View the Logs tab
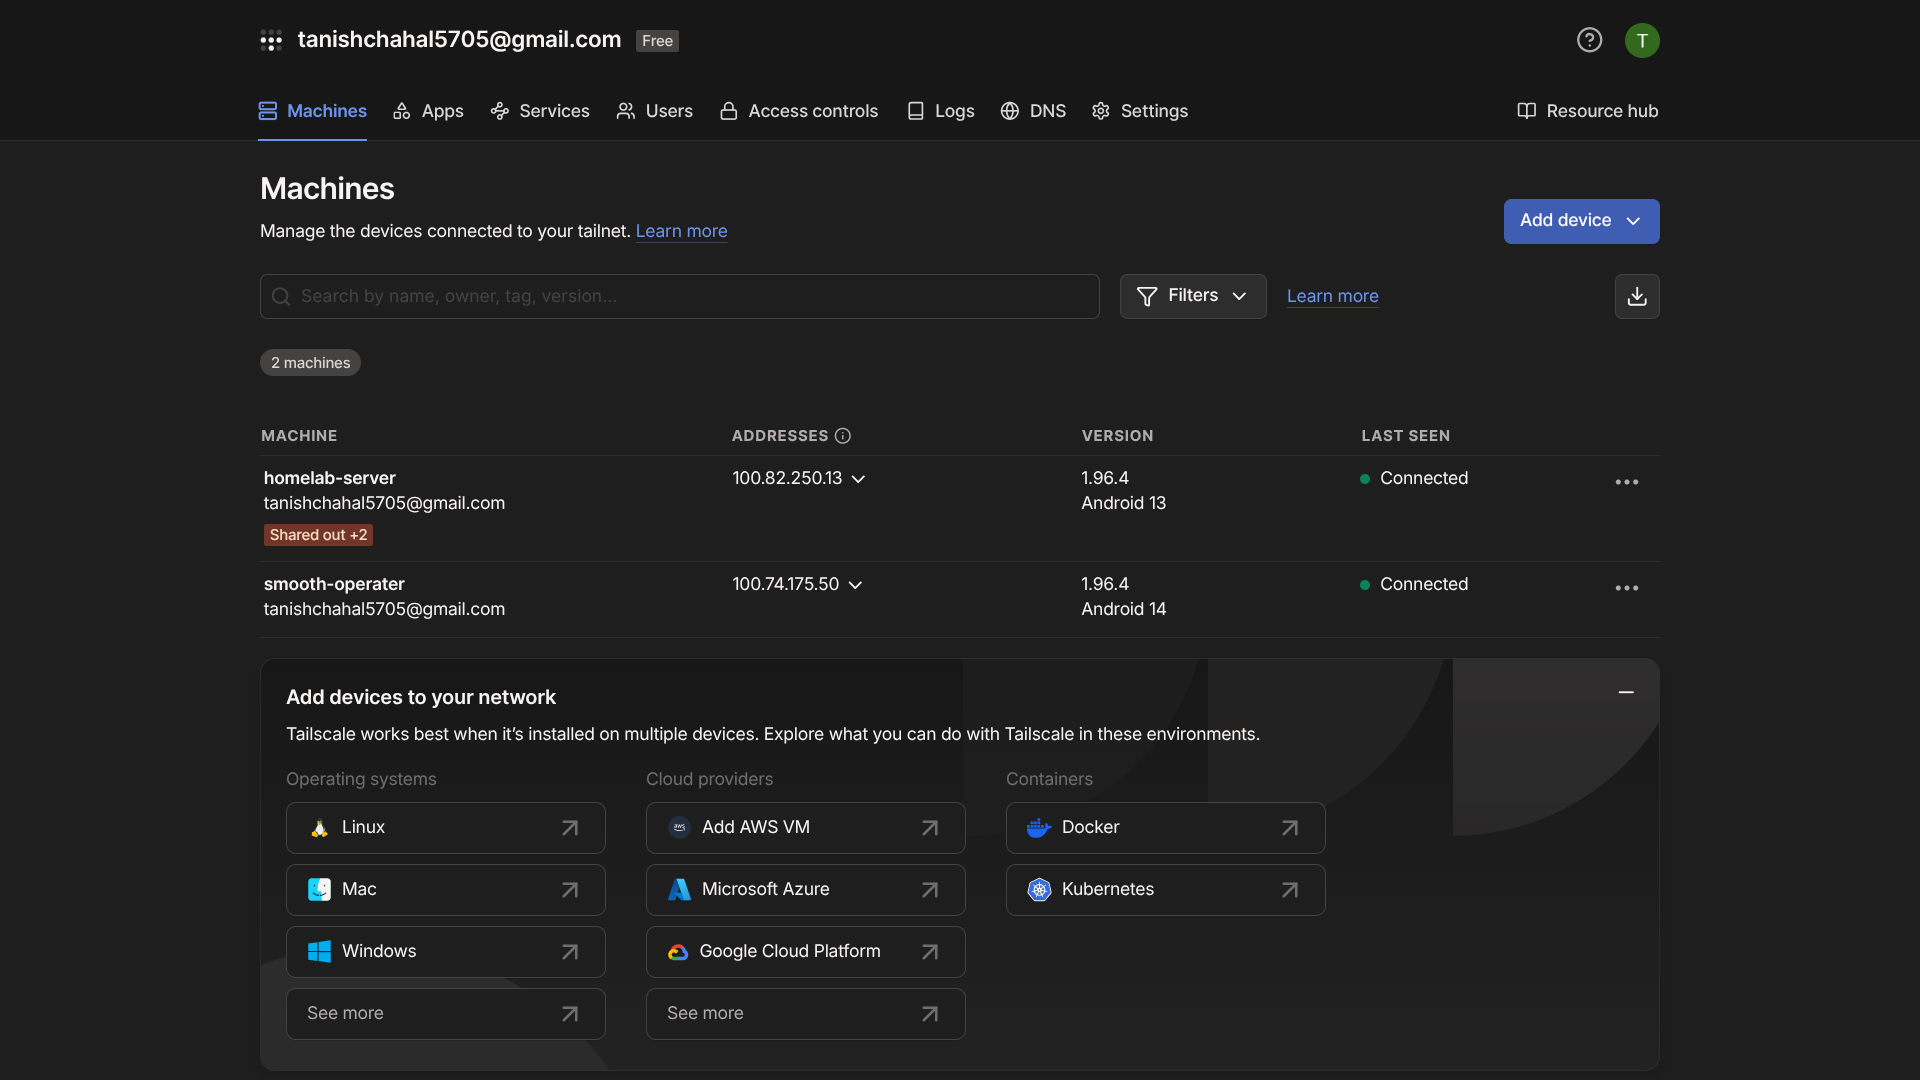 click(x=940, y=111)
